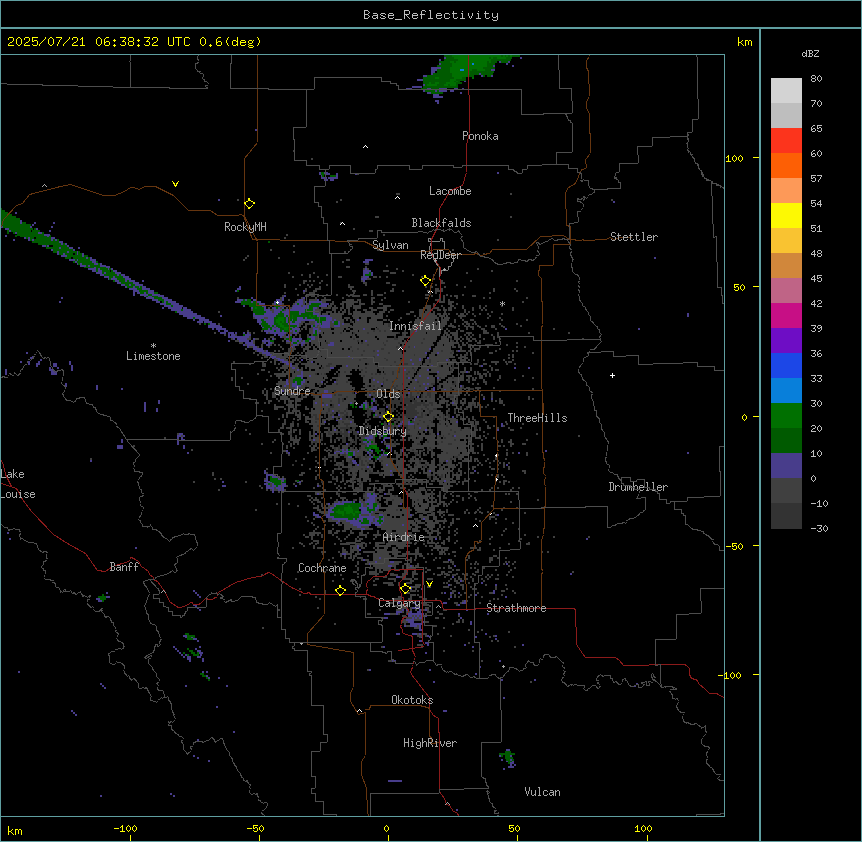Screen dimensions: 862x842
Task: Click the 100 tick on right axis
Action: pos(734,158)
